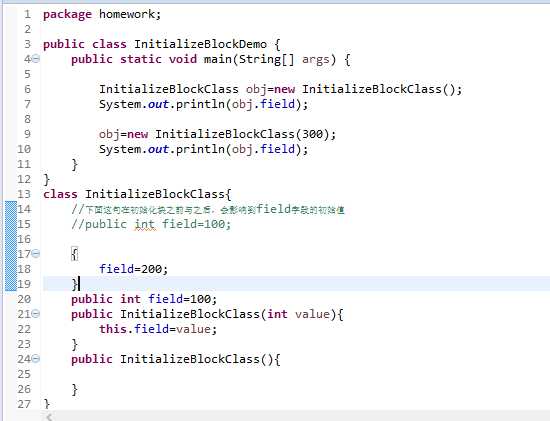Click 'obj.field' on line 10

(263, 149)
